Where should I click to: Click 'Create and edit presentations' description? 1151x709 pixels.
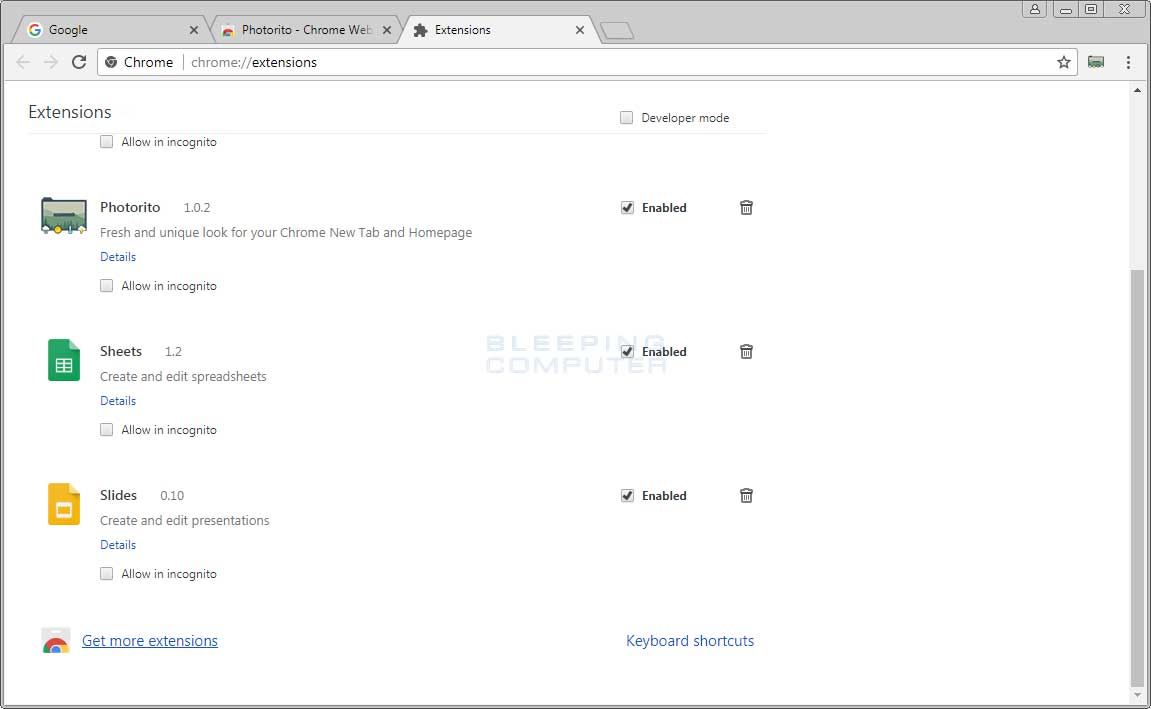click(185, 520)
